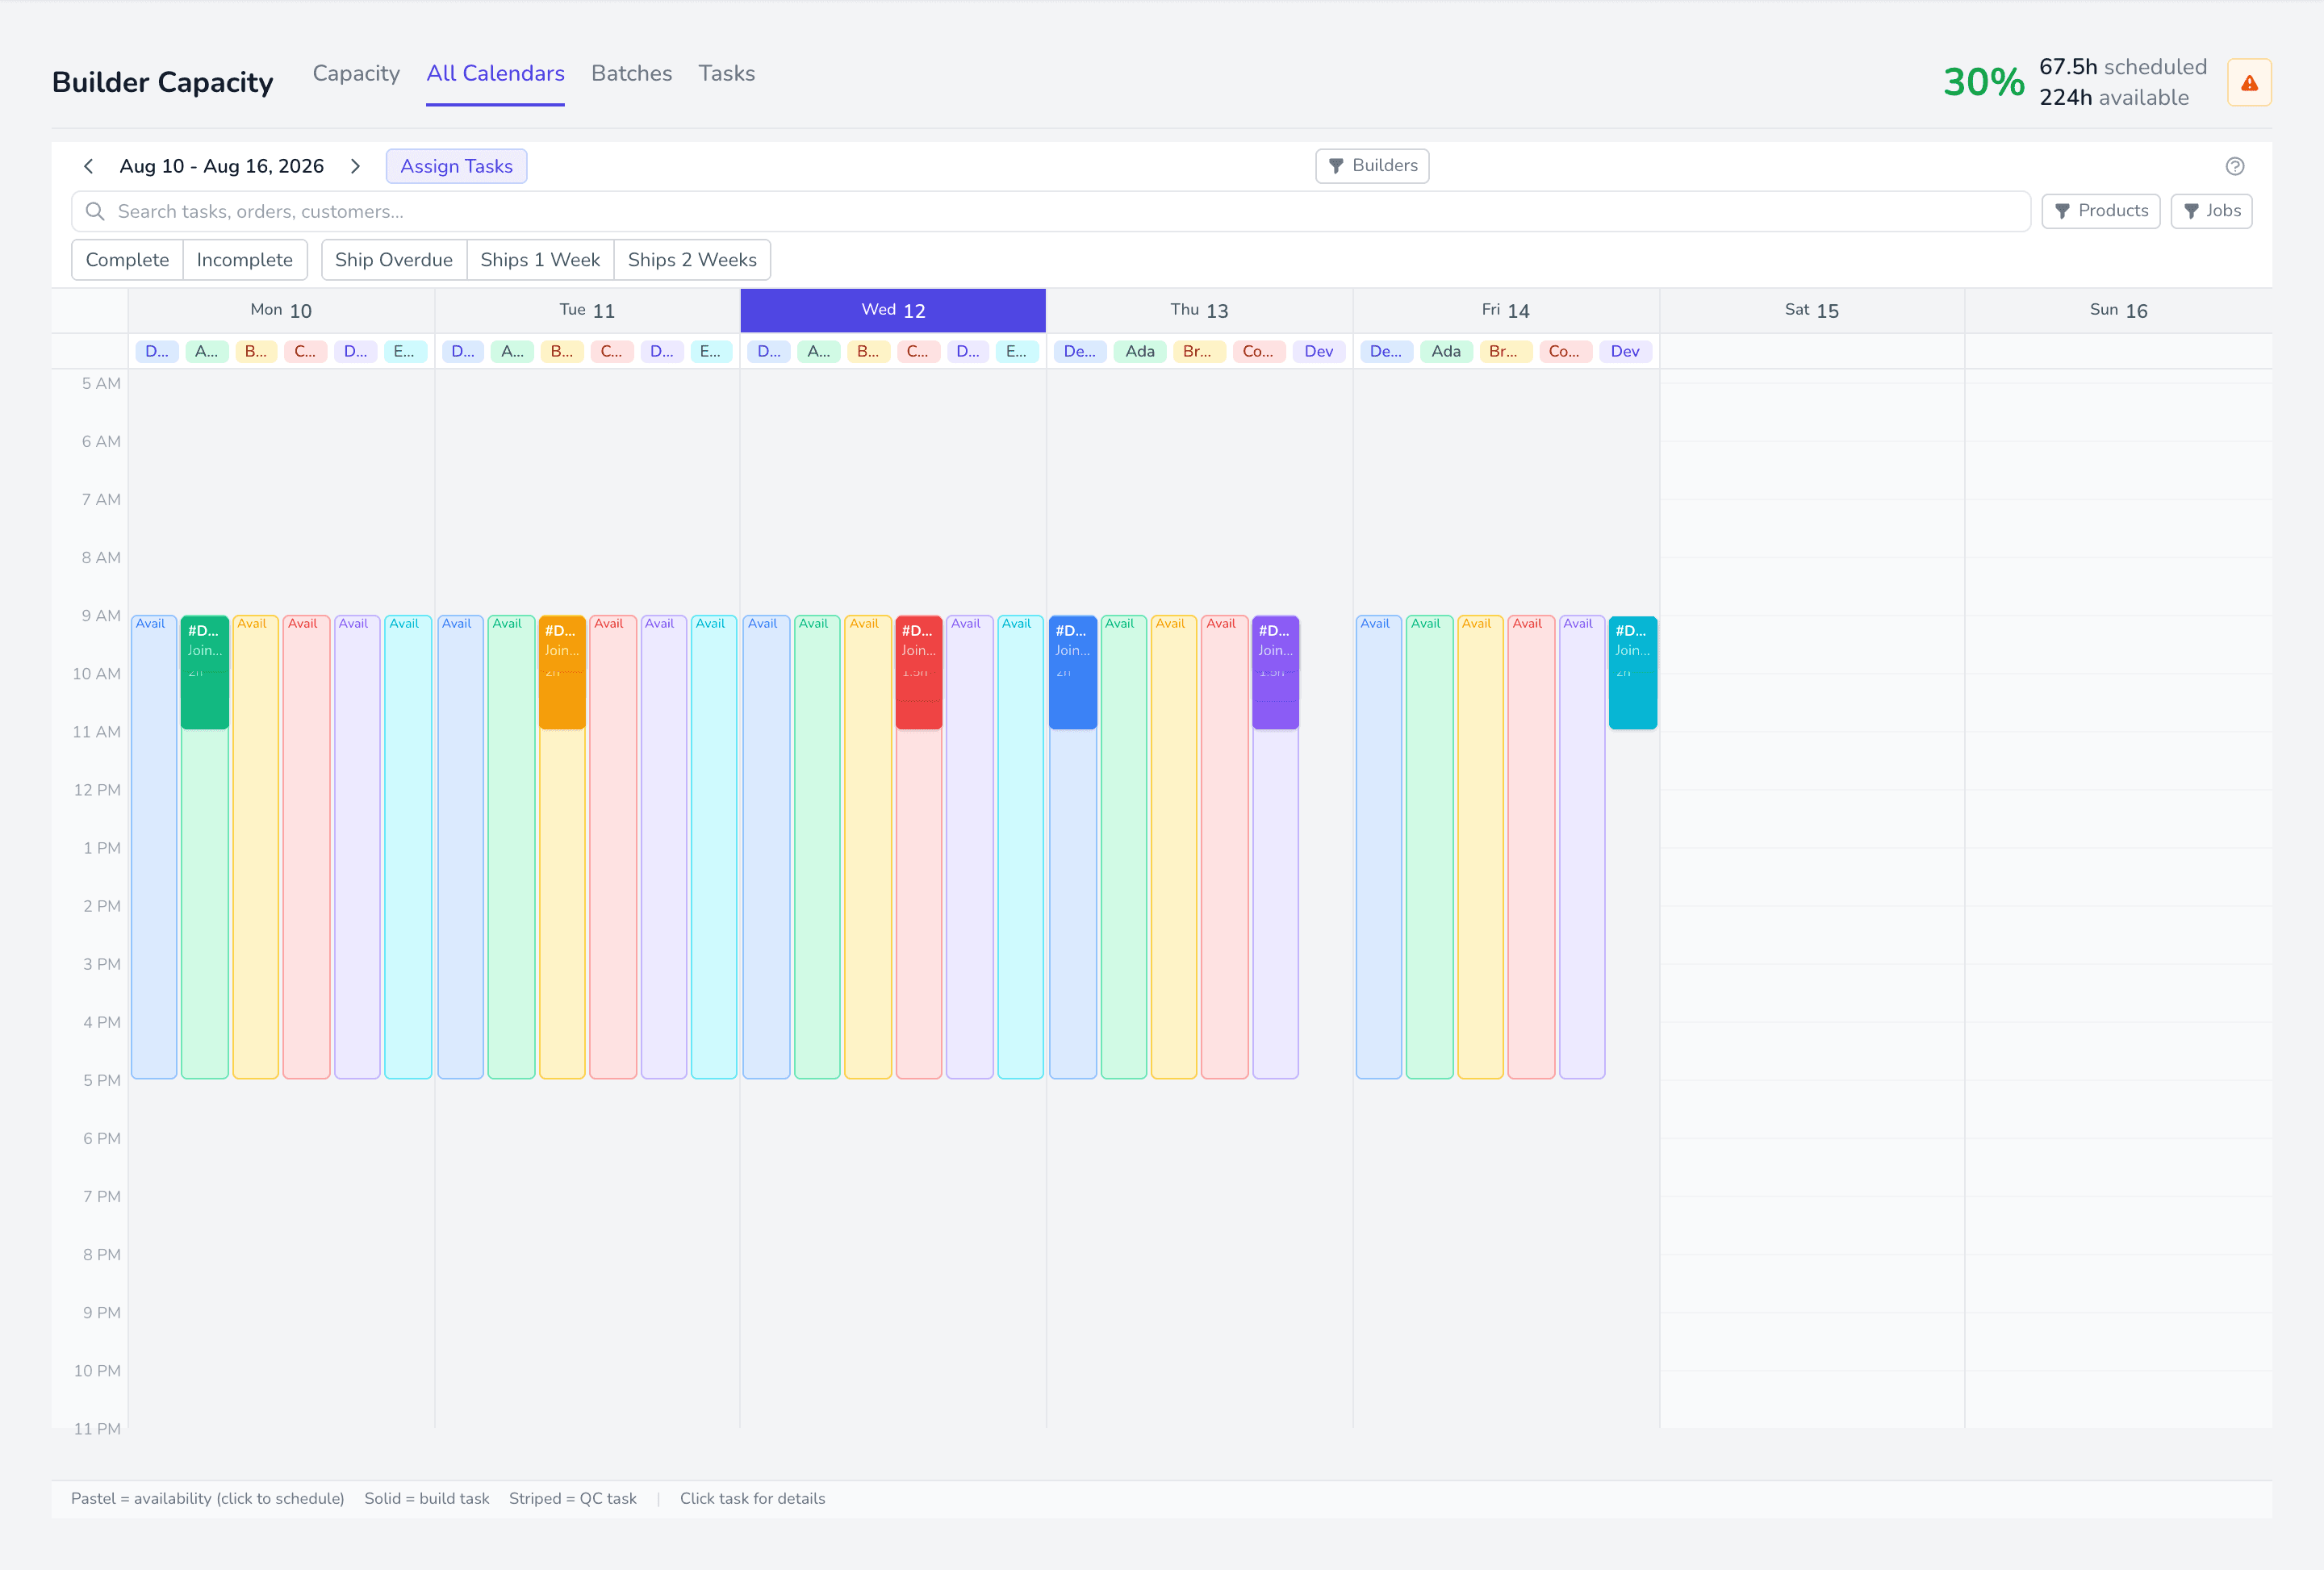Click the 30% utilization percentage
Image resolution: width=2324 pixels, height=1570 pixels.
(x=1984, y=82)
